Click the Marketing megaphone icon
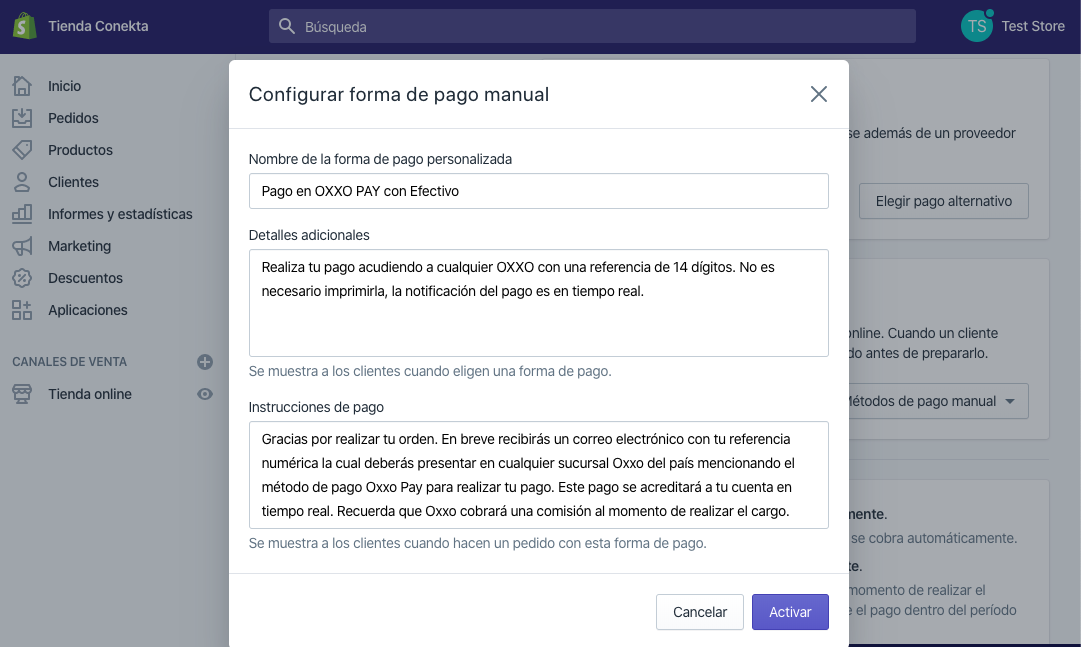1081x647 pixels. pyautogui.click(x=22, y=246)
